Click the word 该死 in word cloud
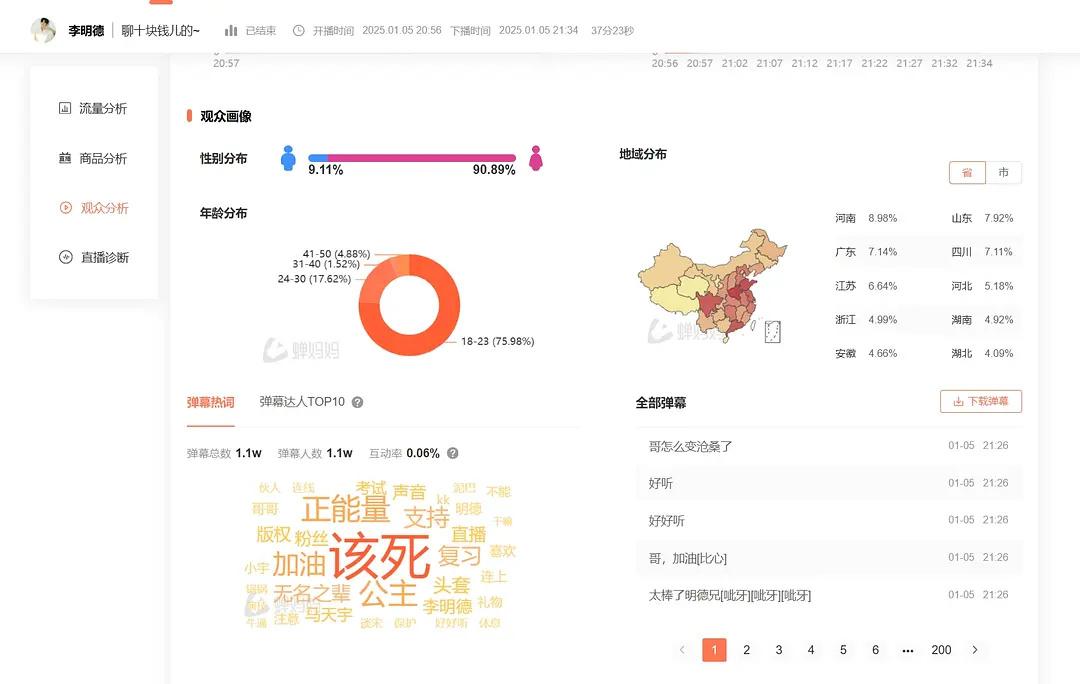 [380, 557]
